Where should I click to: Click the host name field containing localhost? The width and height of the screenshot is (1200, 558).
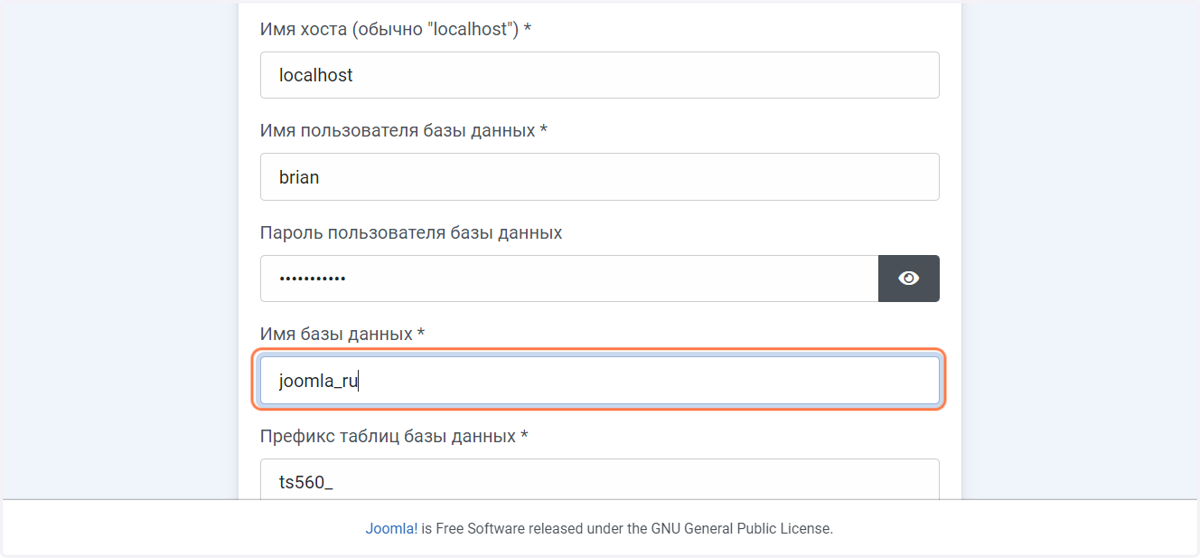pyautogui.click(x=600, y=75)
